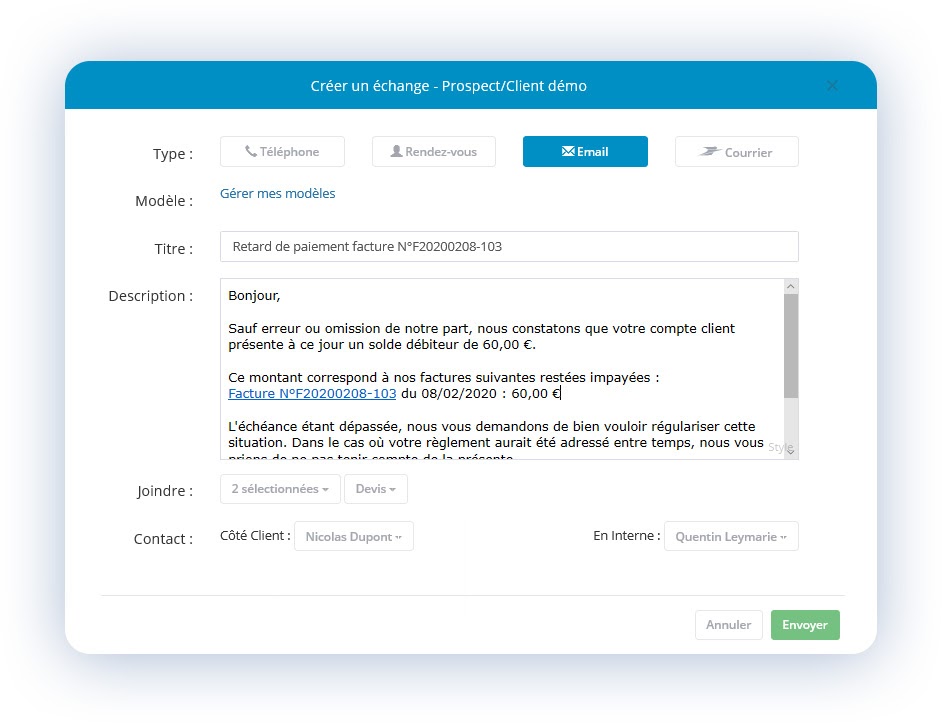Viewport: 942px width, 723px height.
Task: Click the envelope icon on Email
Action: tap(568, 151)
